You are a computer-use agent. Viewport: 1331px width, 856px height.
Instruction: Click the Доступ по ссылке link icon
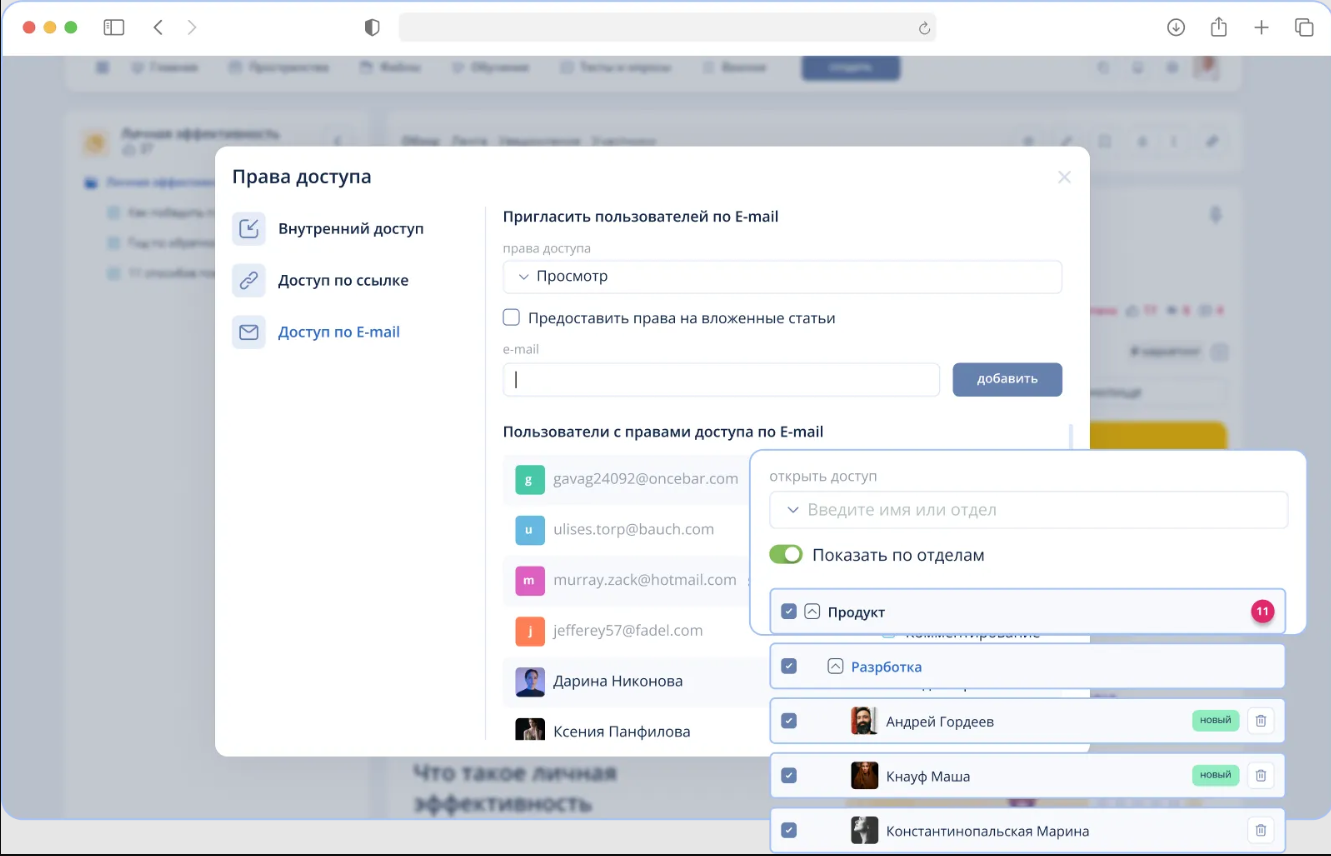click(249, 281)
